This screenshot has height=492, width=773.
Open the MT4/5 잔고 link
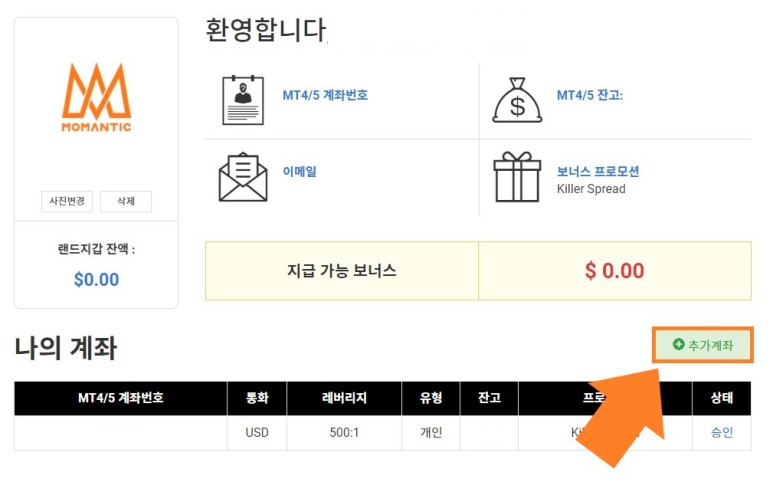coord(590,95)
